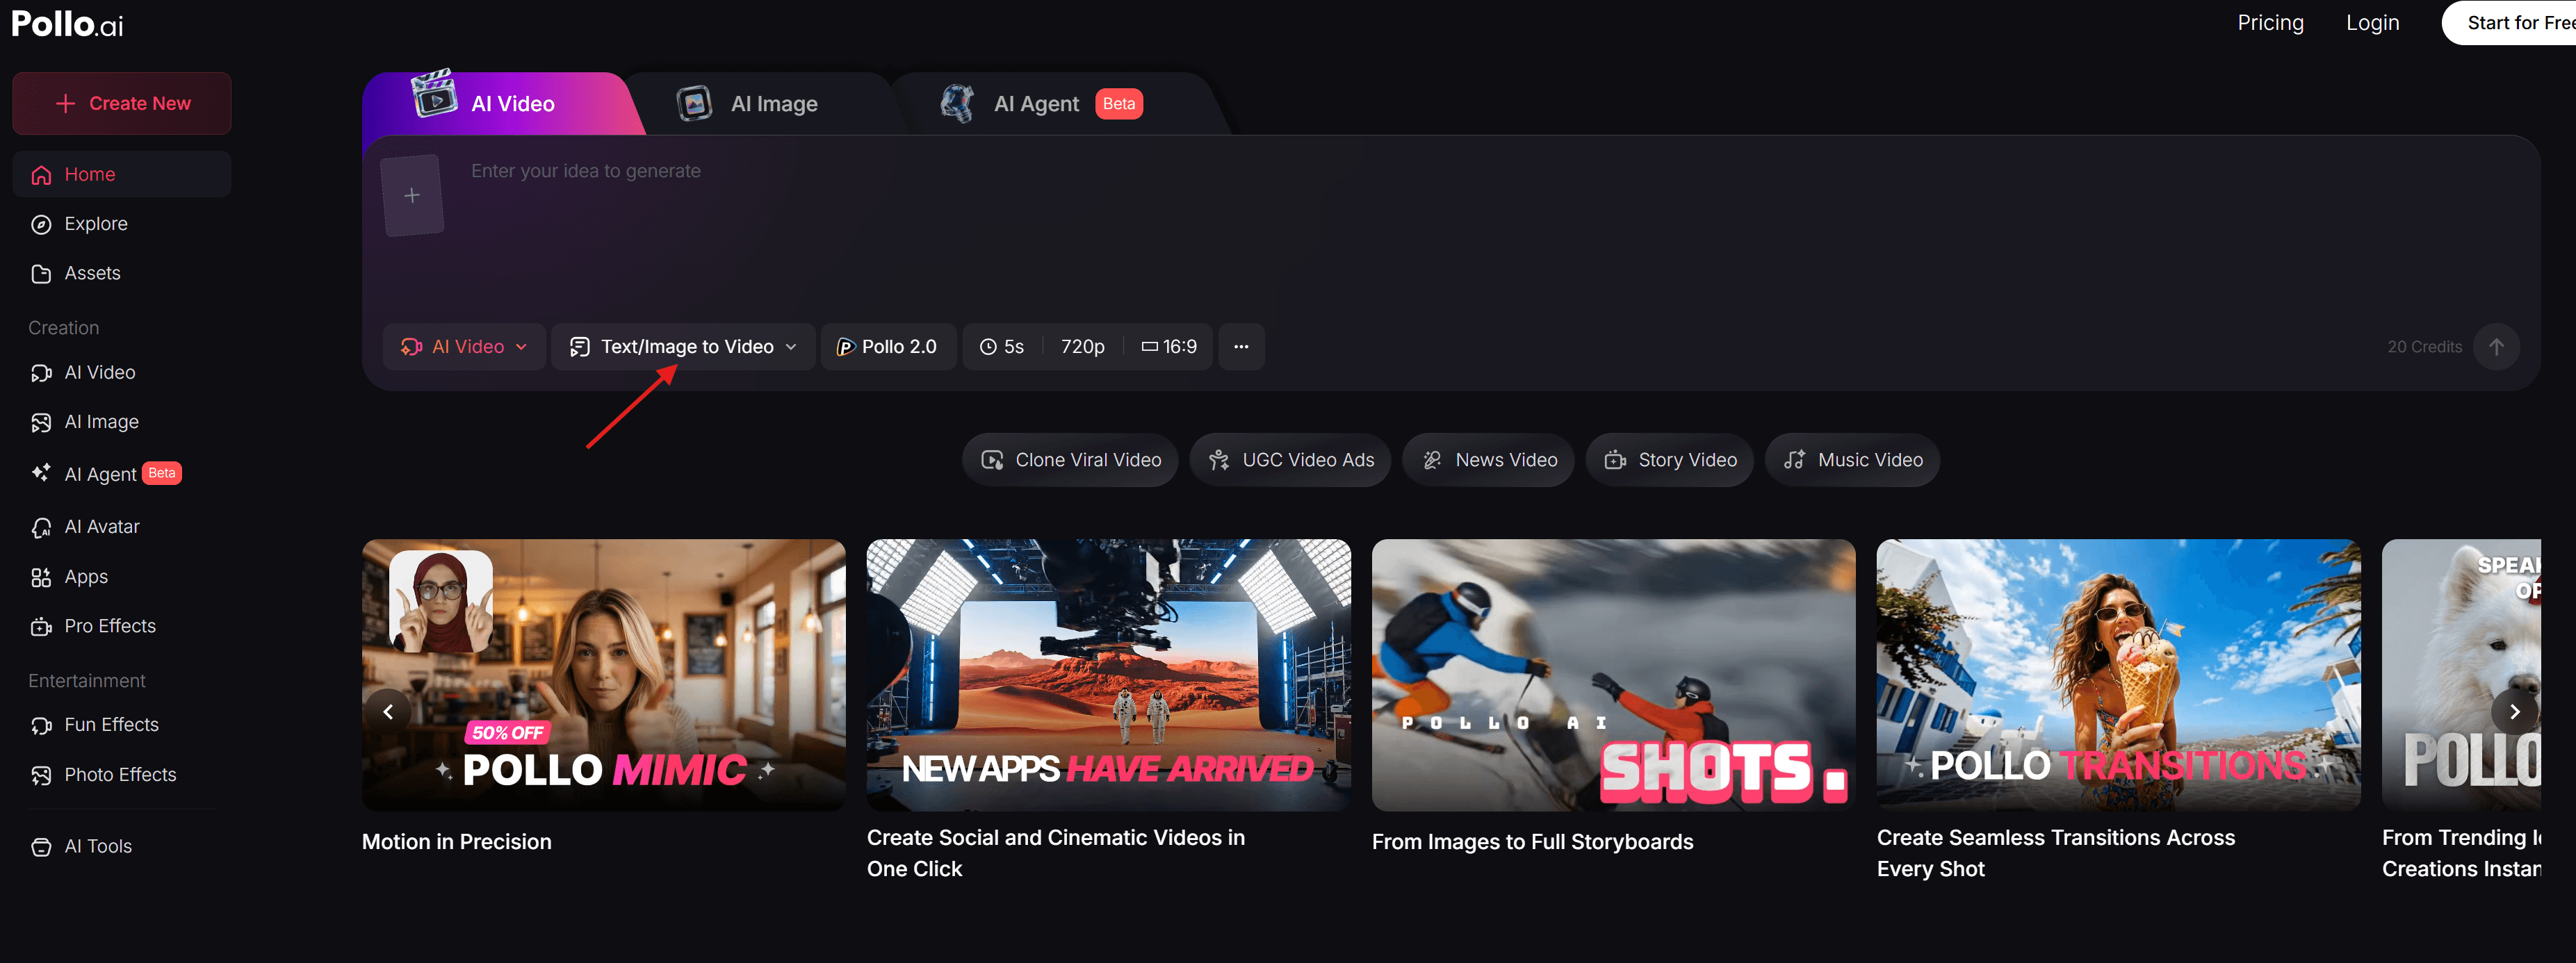2576x963 pixels.
Task: Change the 720p resolution setting
Action: [1082, 346]
